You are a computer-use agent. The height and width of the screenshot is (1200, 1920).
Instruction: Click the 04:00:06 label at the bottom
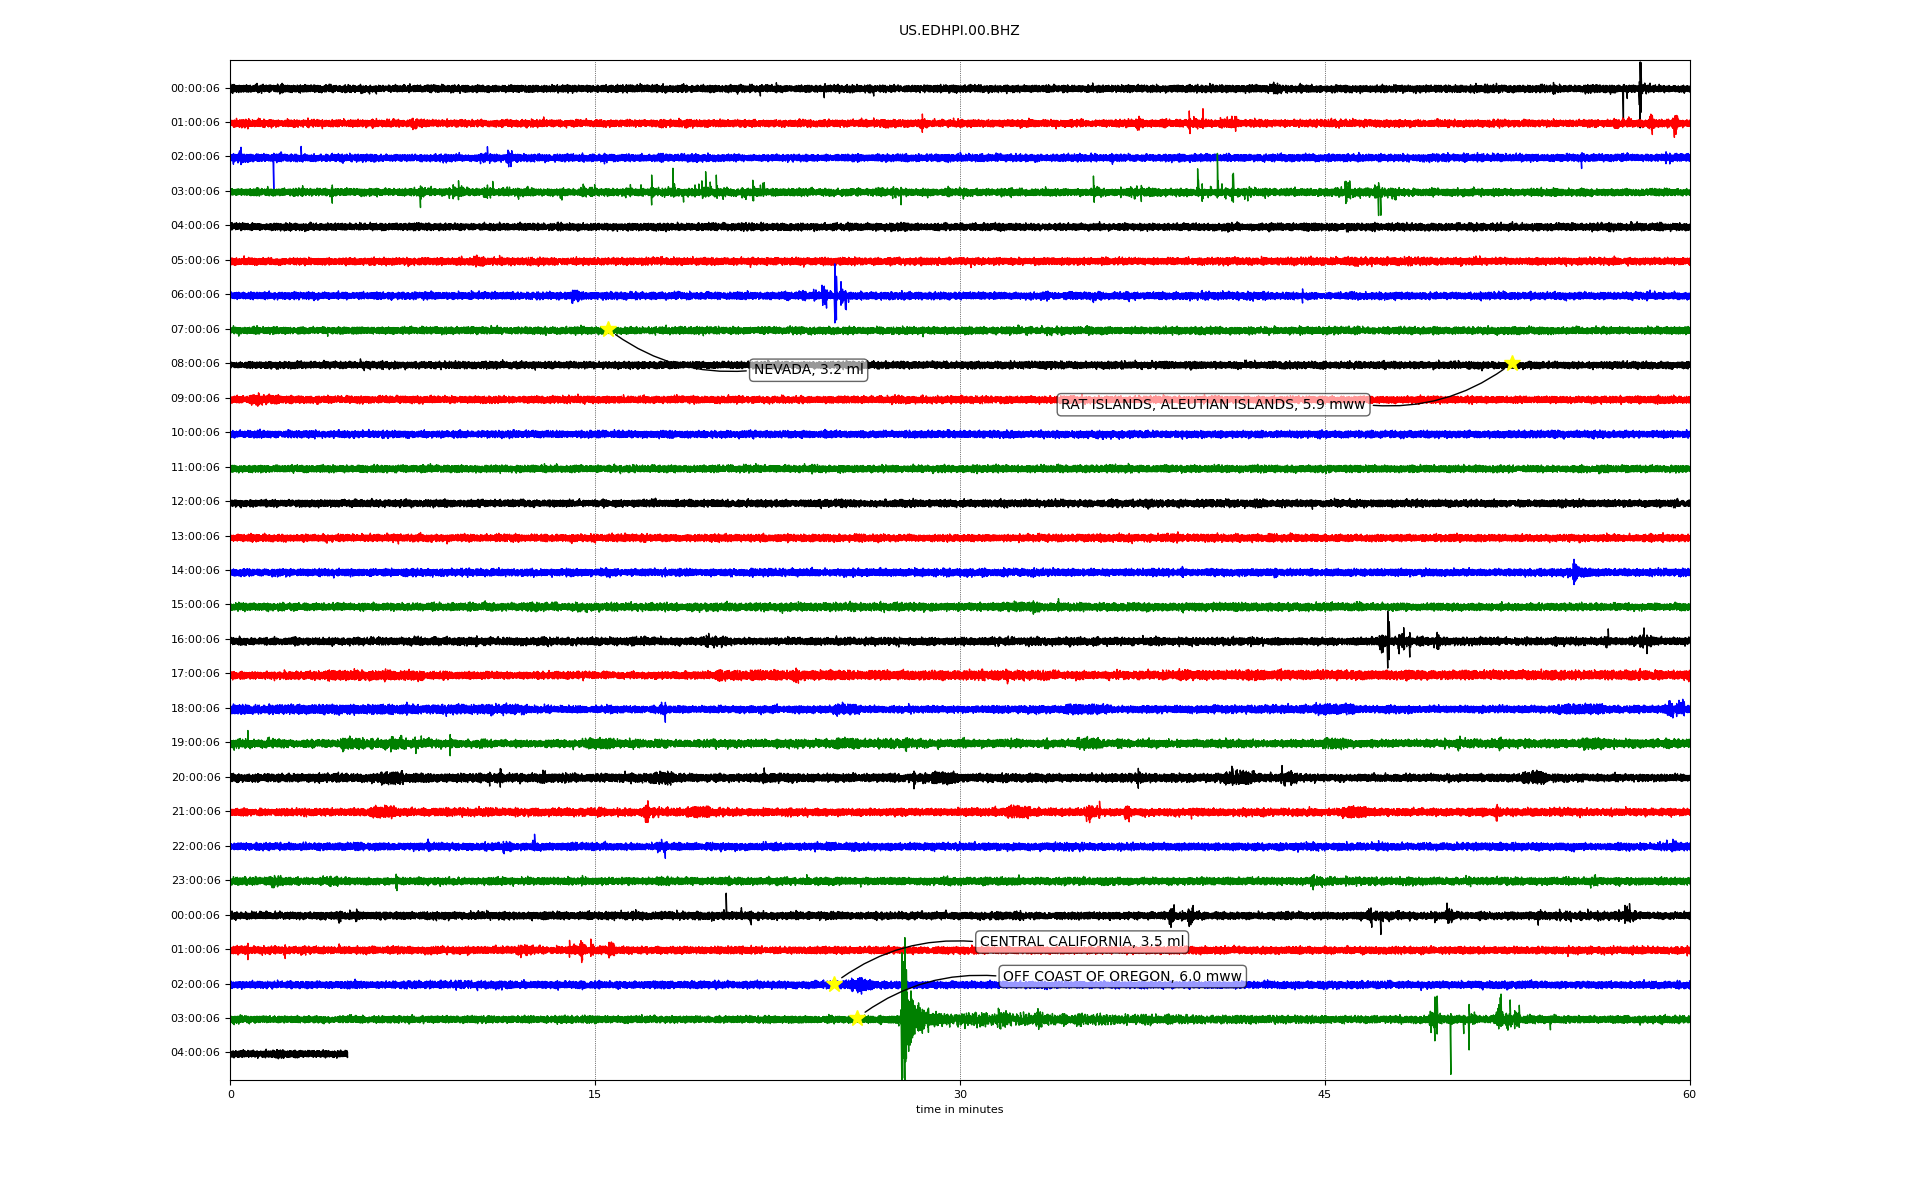pyautogui.click(x=195, y=1053)
